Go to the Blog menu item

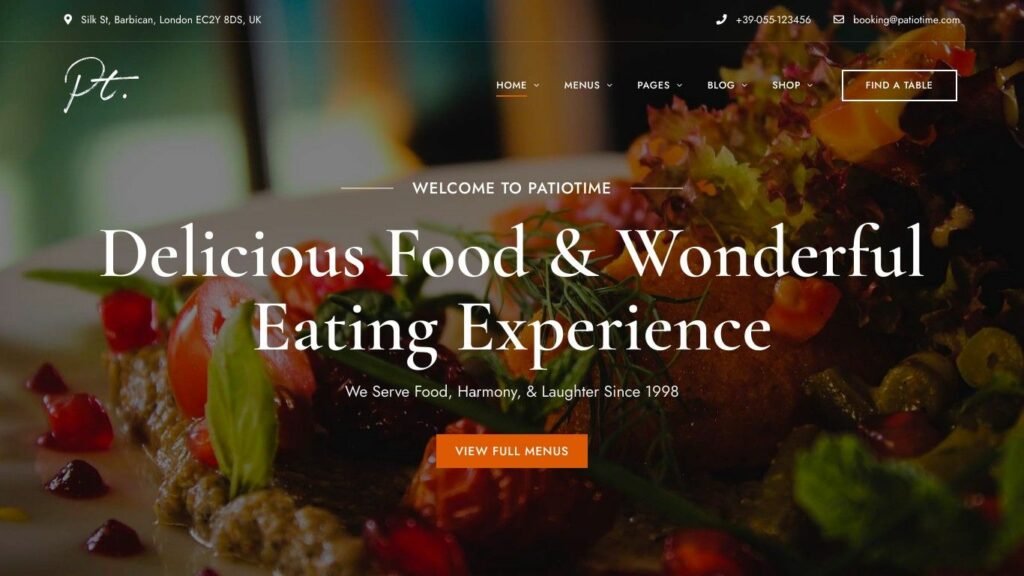tap(720, 85)
